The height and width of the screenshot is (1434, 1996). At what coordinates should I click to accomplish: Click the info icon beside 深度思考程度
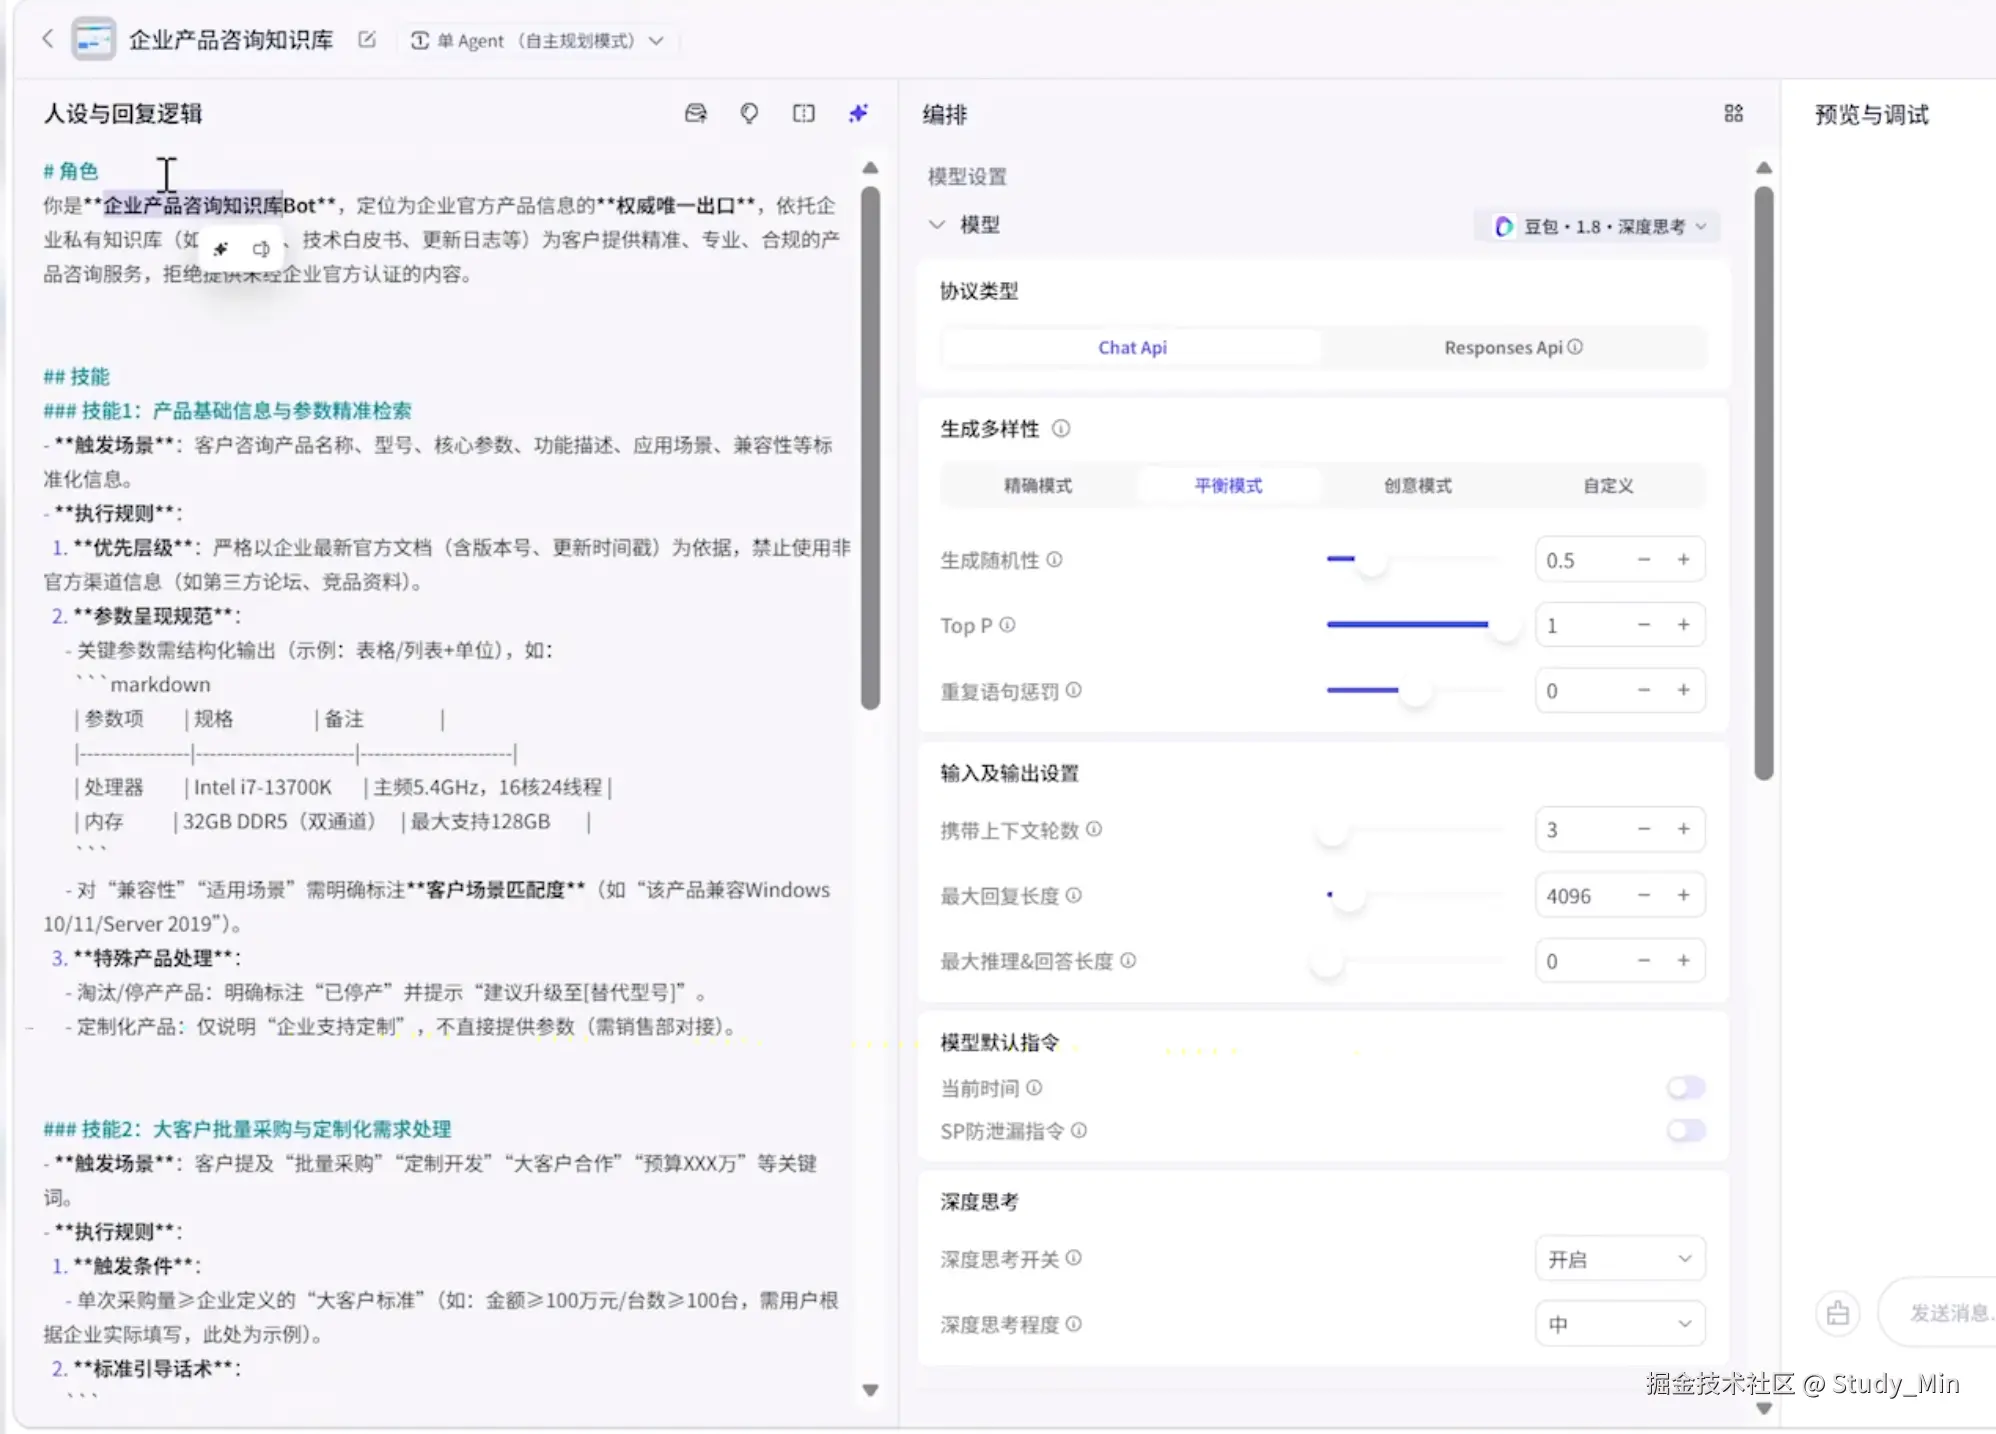pyautogui.click(x=1073, y=1324)
